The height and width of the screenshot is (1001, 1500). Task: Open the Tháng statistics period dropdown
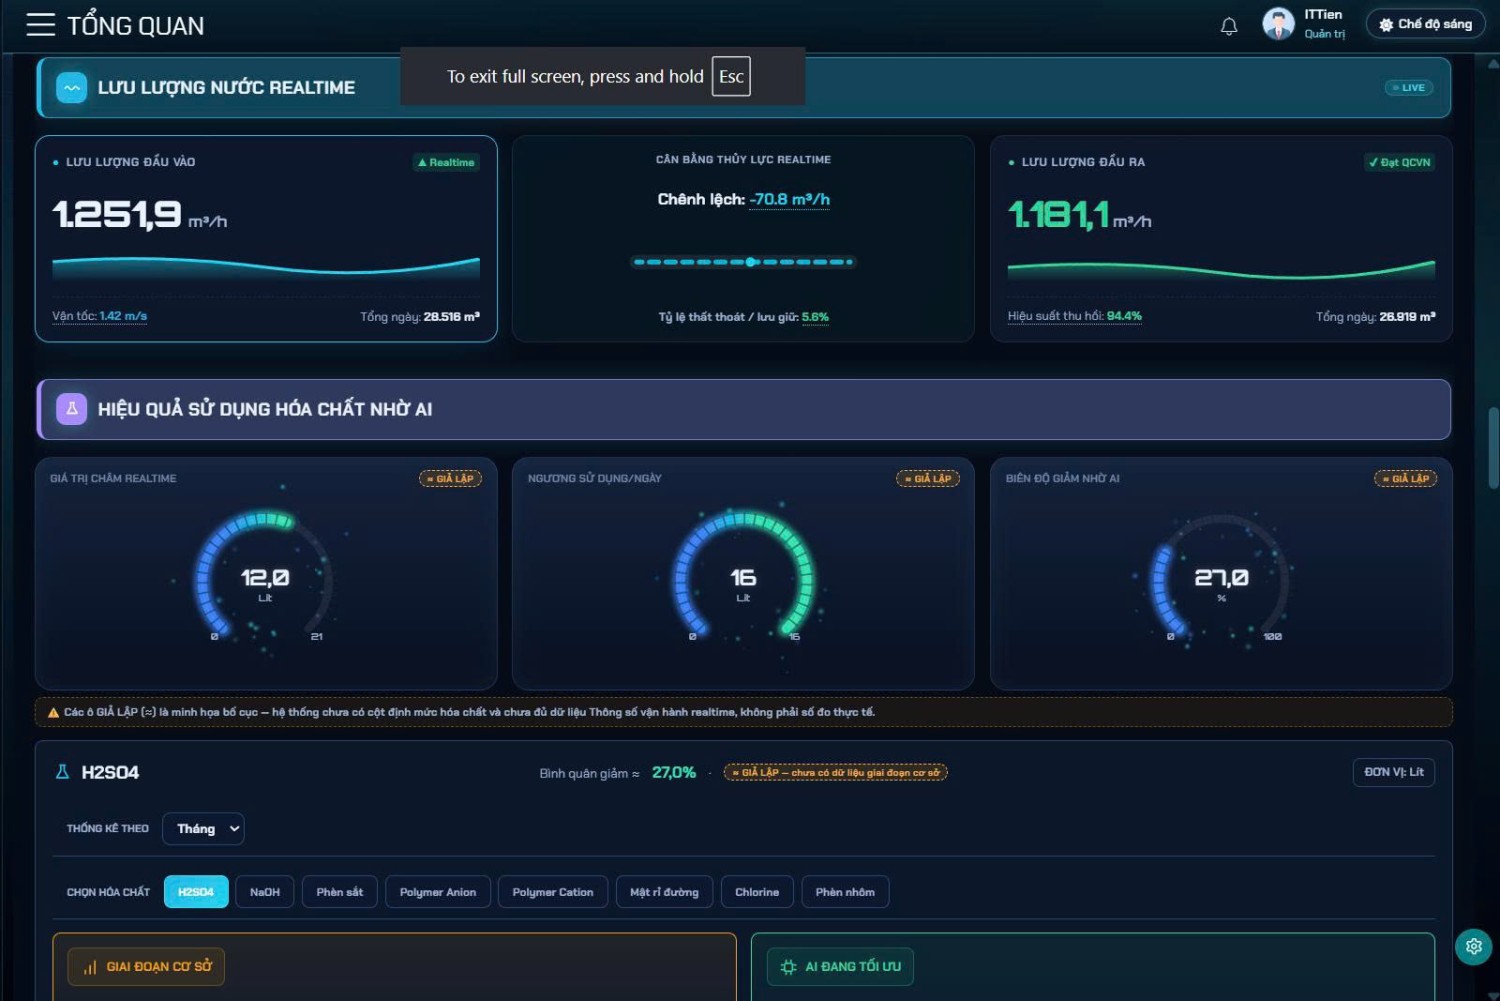[x=203, y=829]
